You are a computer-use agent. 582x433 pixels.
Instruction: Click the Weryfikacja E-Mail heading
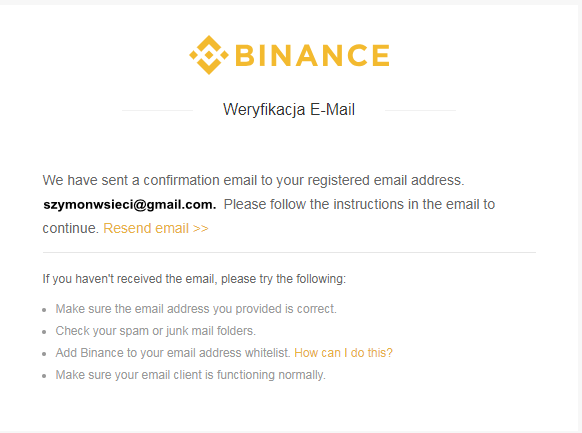click(x=289, y=109)
